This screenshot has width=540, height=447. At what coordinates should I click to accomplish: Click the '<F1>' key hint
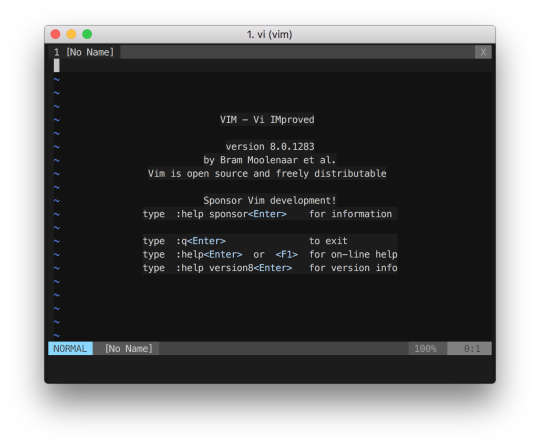point(287,254)
